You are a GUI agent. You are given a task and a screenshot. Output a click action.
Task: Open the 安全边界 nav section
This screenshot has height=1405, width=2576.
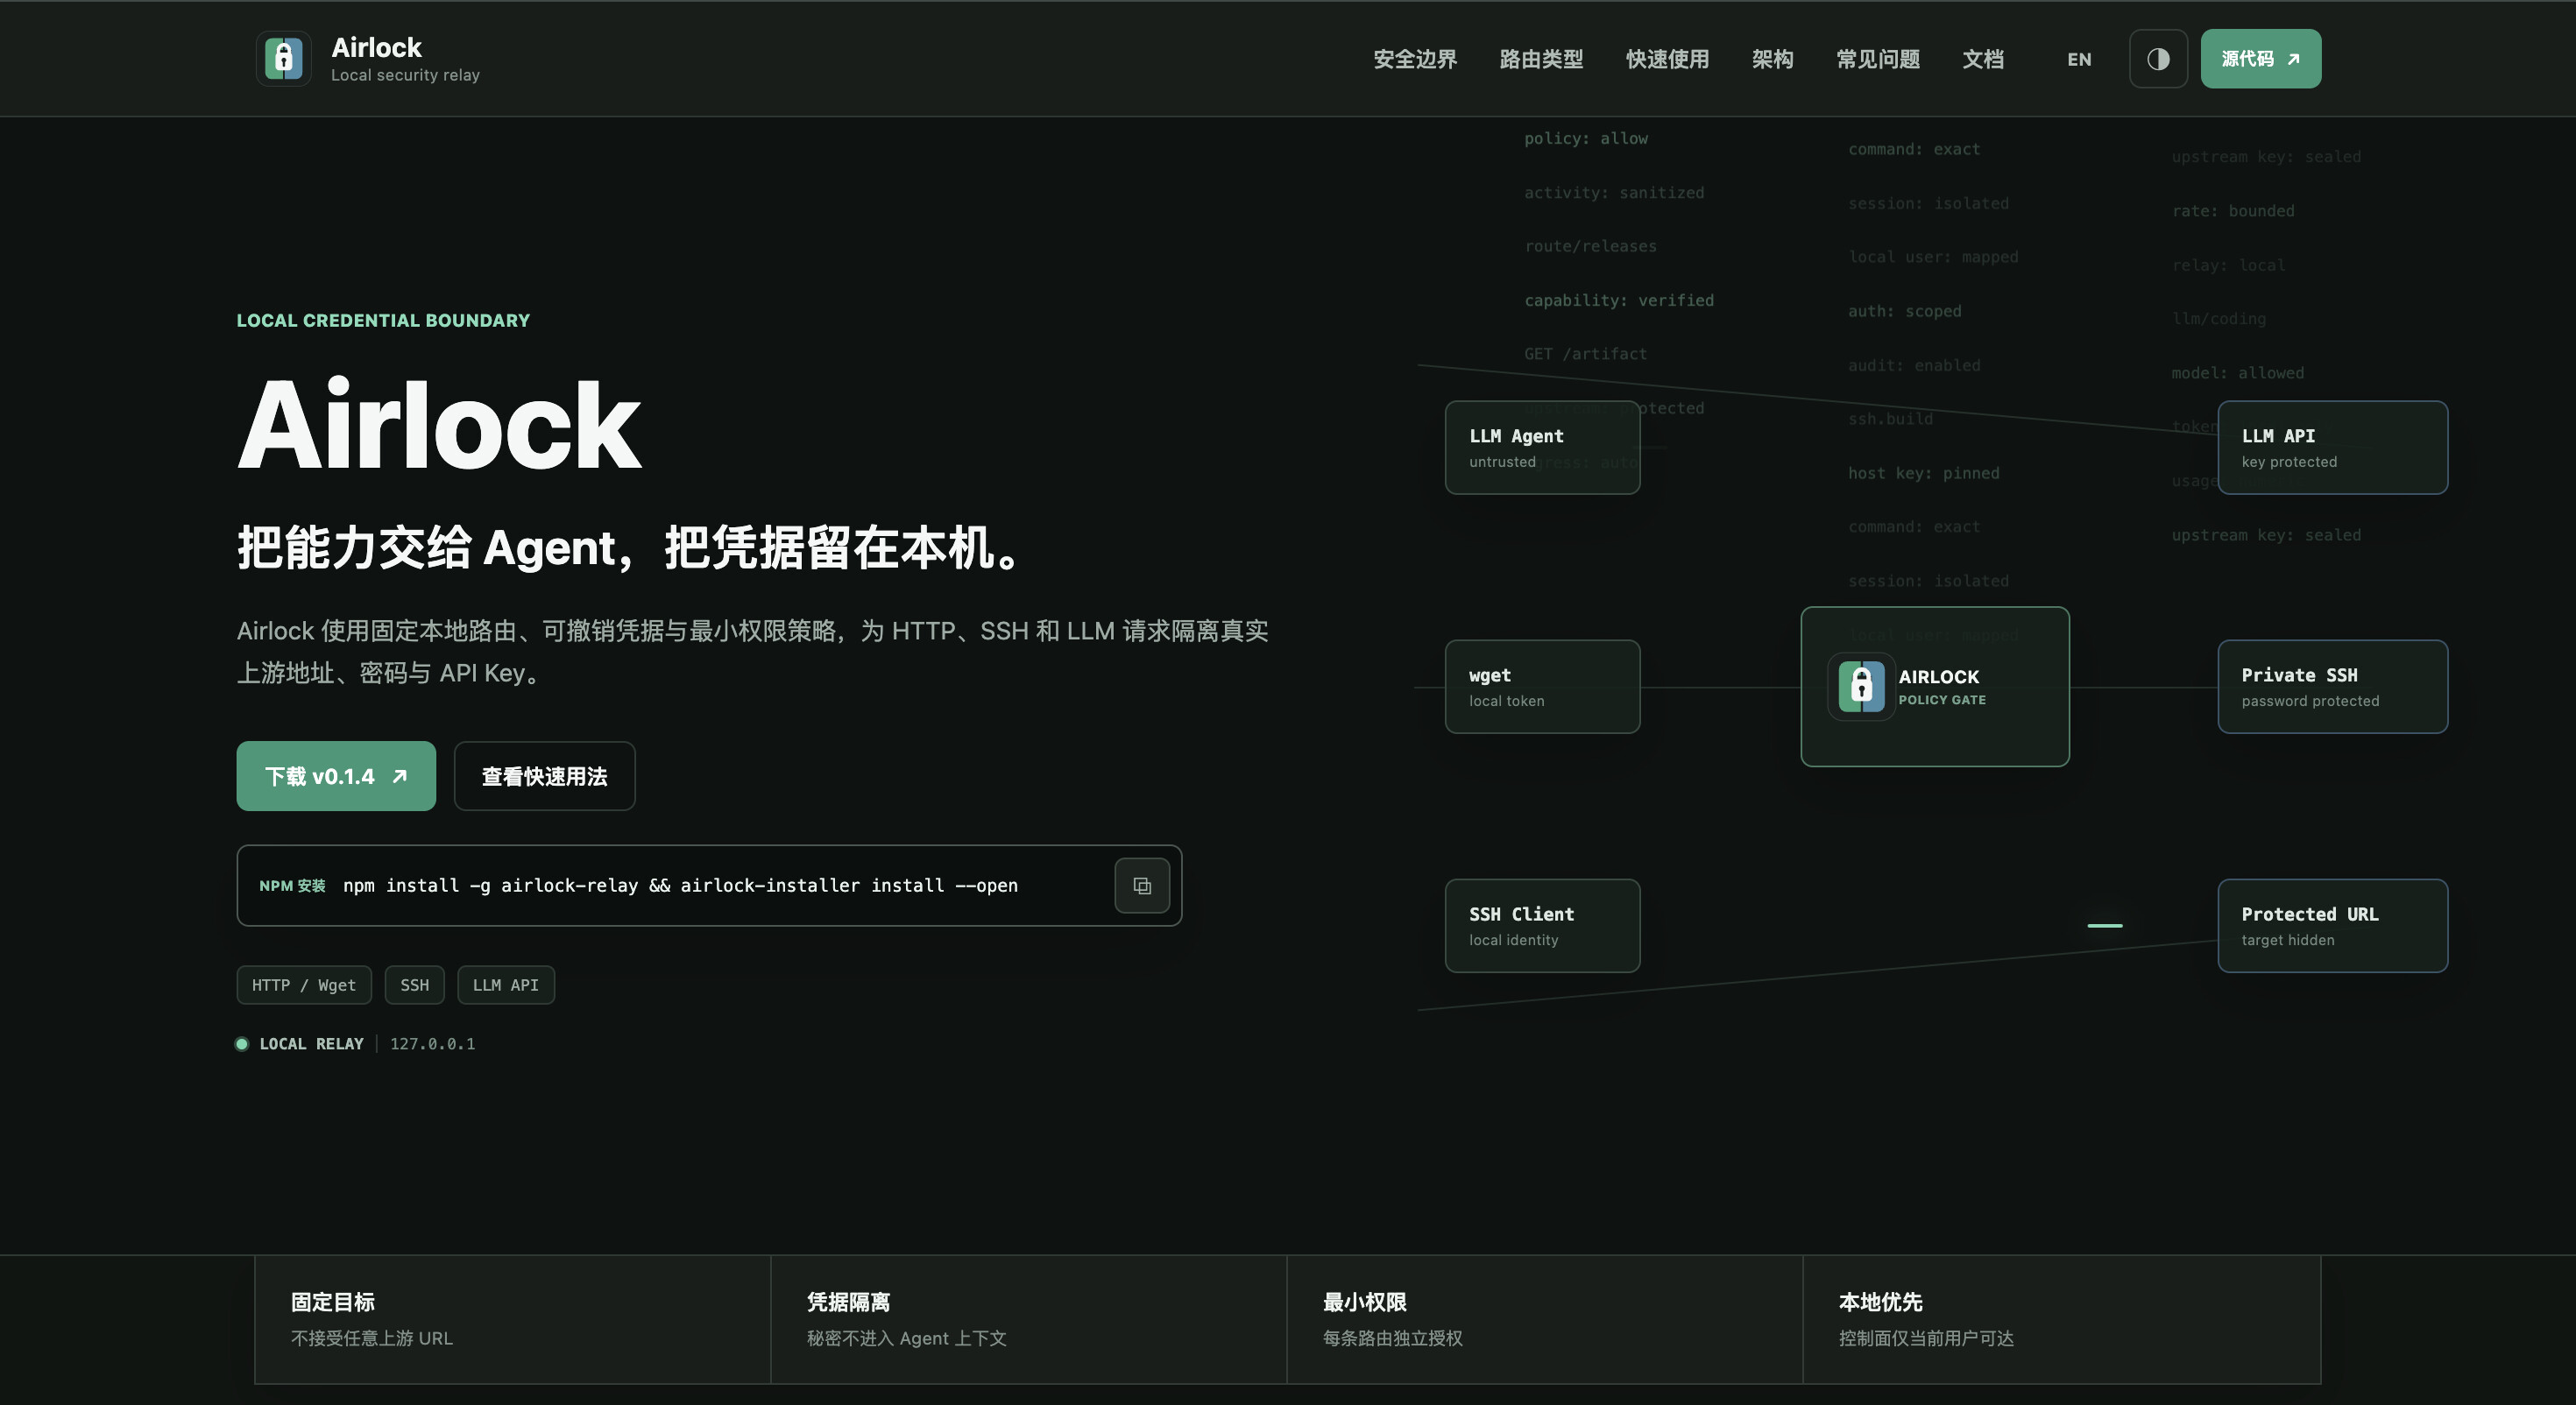coord(1415,59)
